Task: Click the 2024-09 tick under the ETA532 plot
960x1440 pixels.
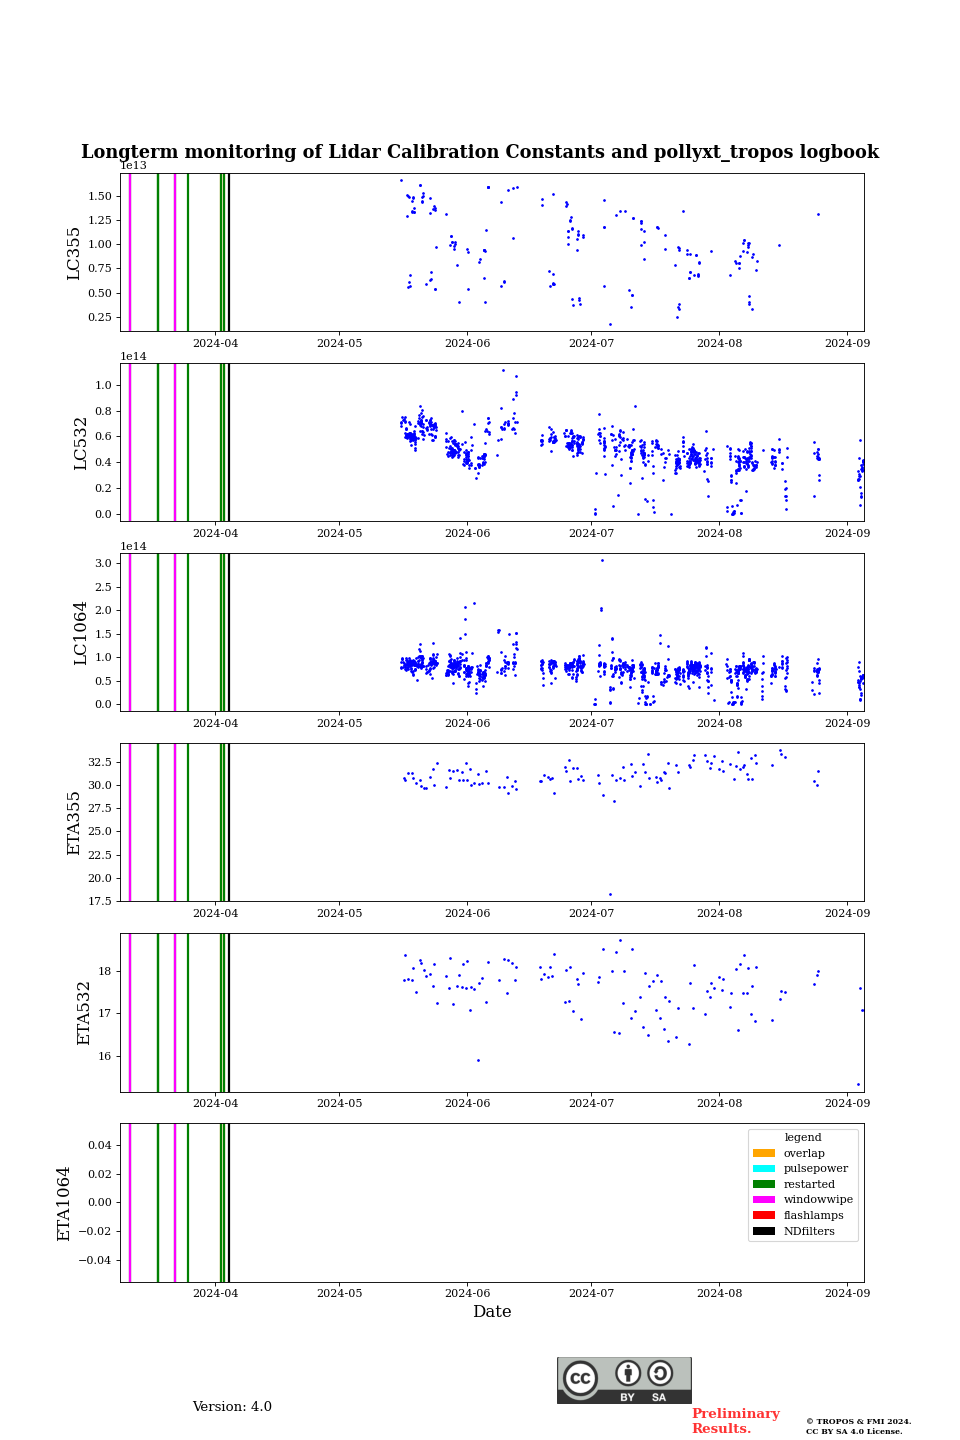Action: (847, 1103)
